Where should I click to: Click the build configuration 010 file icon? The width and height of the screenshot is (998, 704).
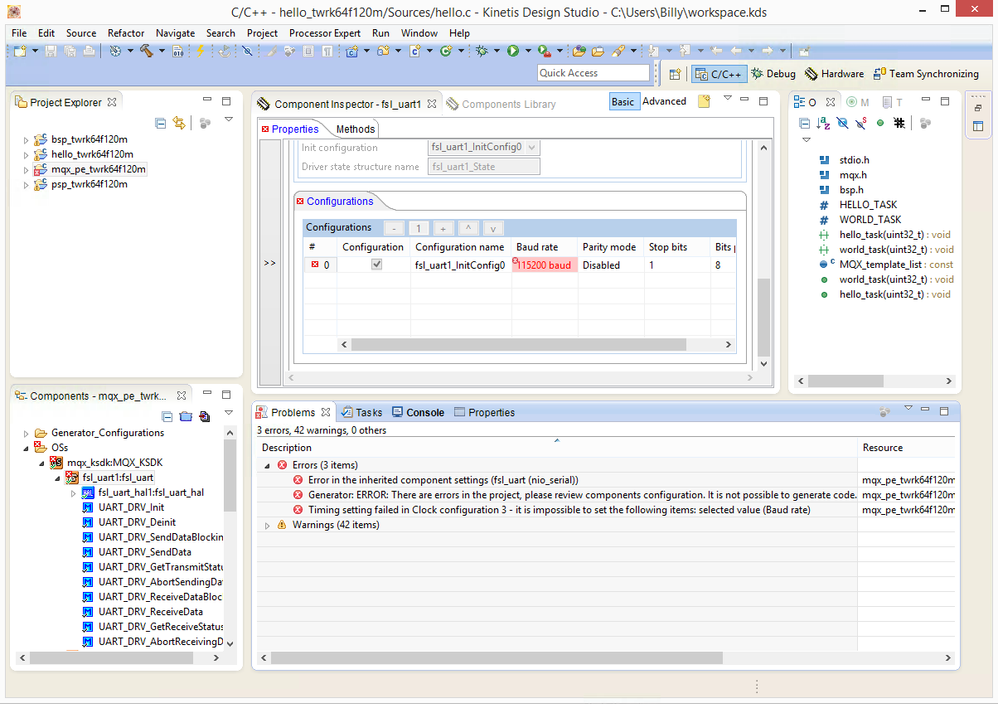178,52
